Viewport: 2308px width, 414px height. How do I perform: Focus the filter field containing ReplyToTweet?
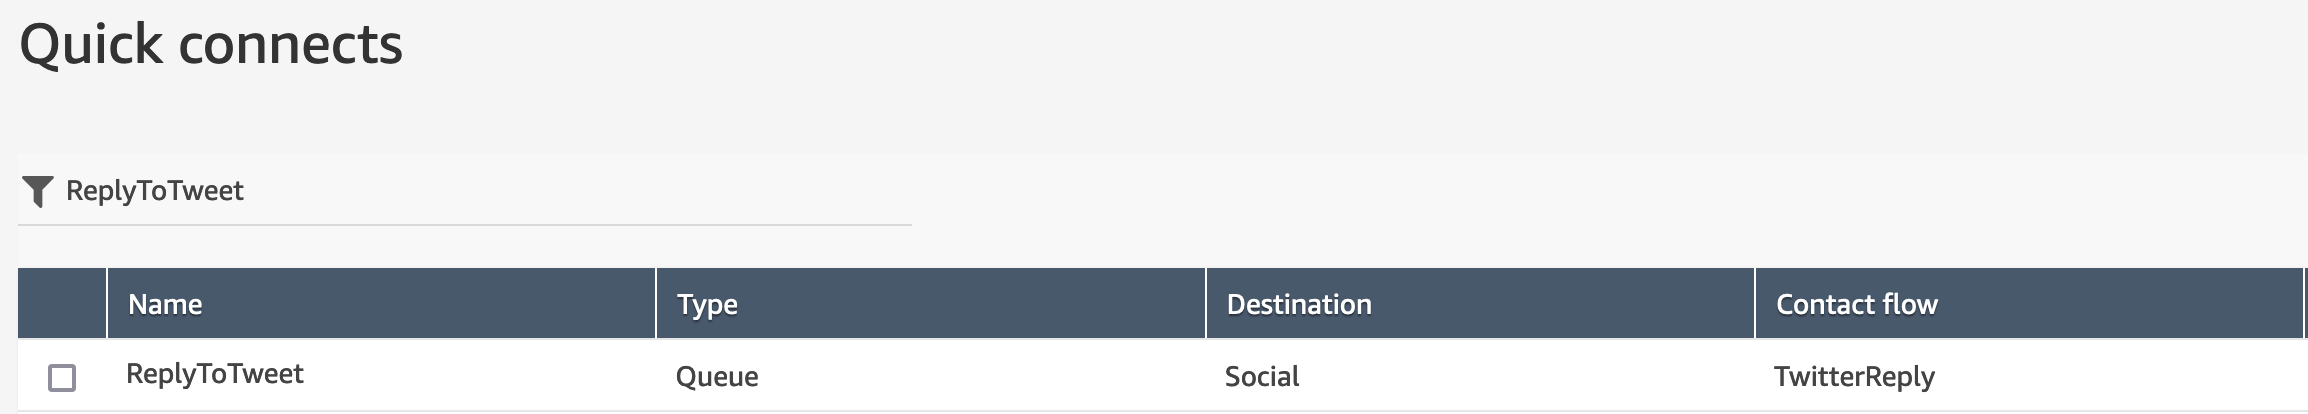(x=465, y=191)
